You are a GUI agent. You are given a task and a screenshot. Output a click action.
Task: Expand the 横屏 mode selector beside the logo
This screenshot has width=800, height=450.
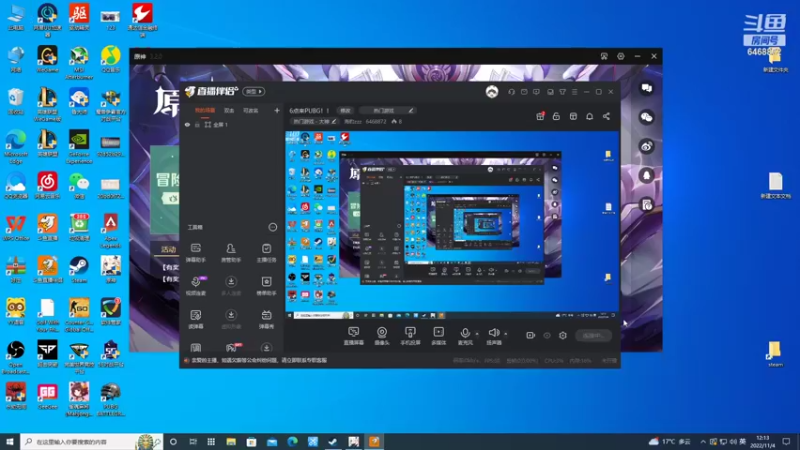(x=254, y=91)
